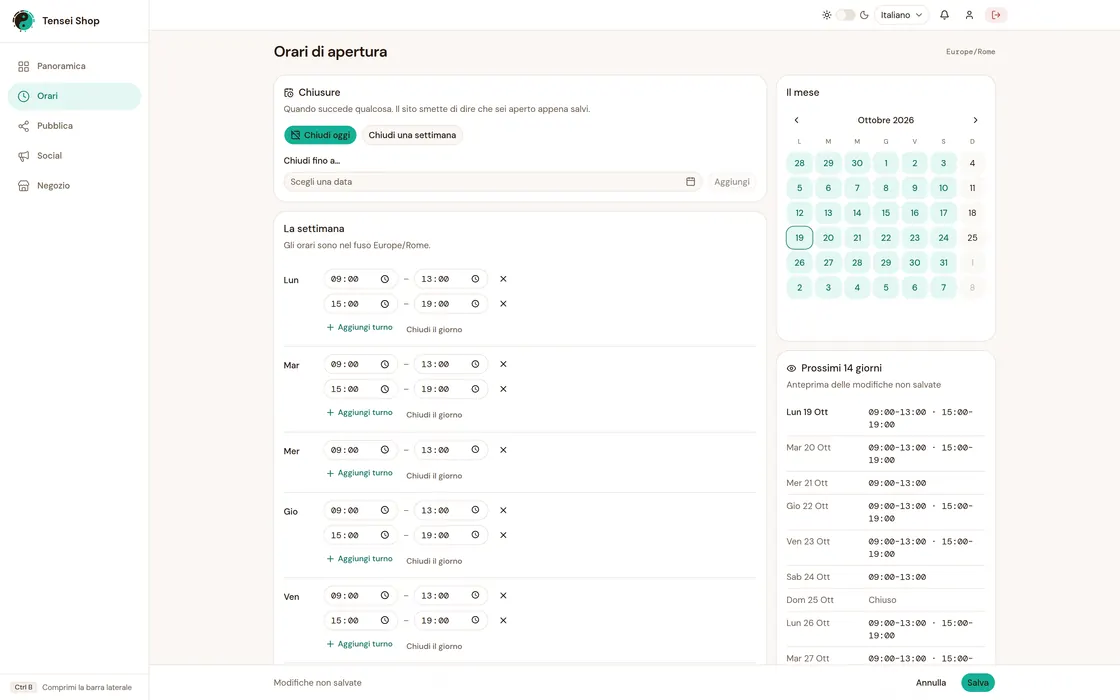This screenshot has height=700, width=1120.
Task: Open calendar picker in Scegli una data field
Action: tap(690, 182)
